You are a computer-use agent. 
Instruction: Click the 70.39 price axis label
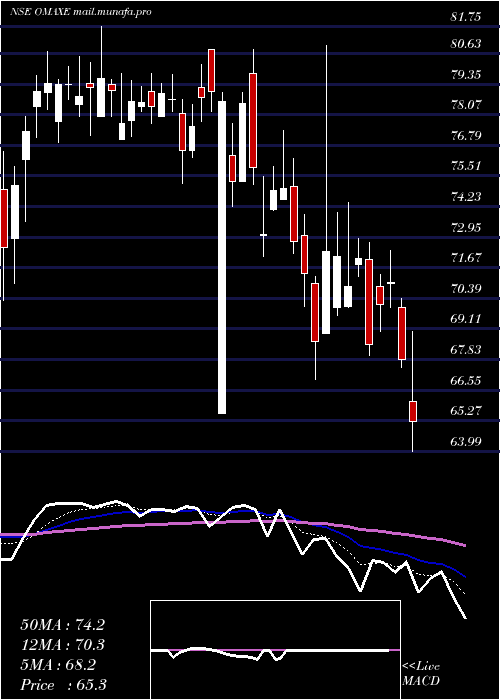pos(466,288)
